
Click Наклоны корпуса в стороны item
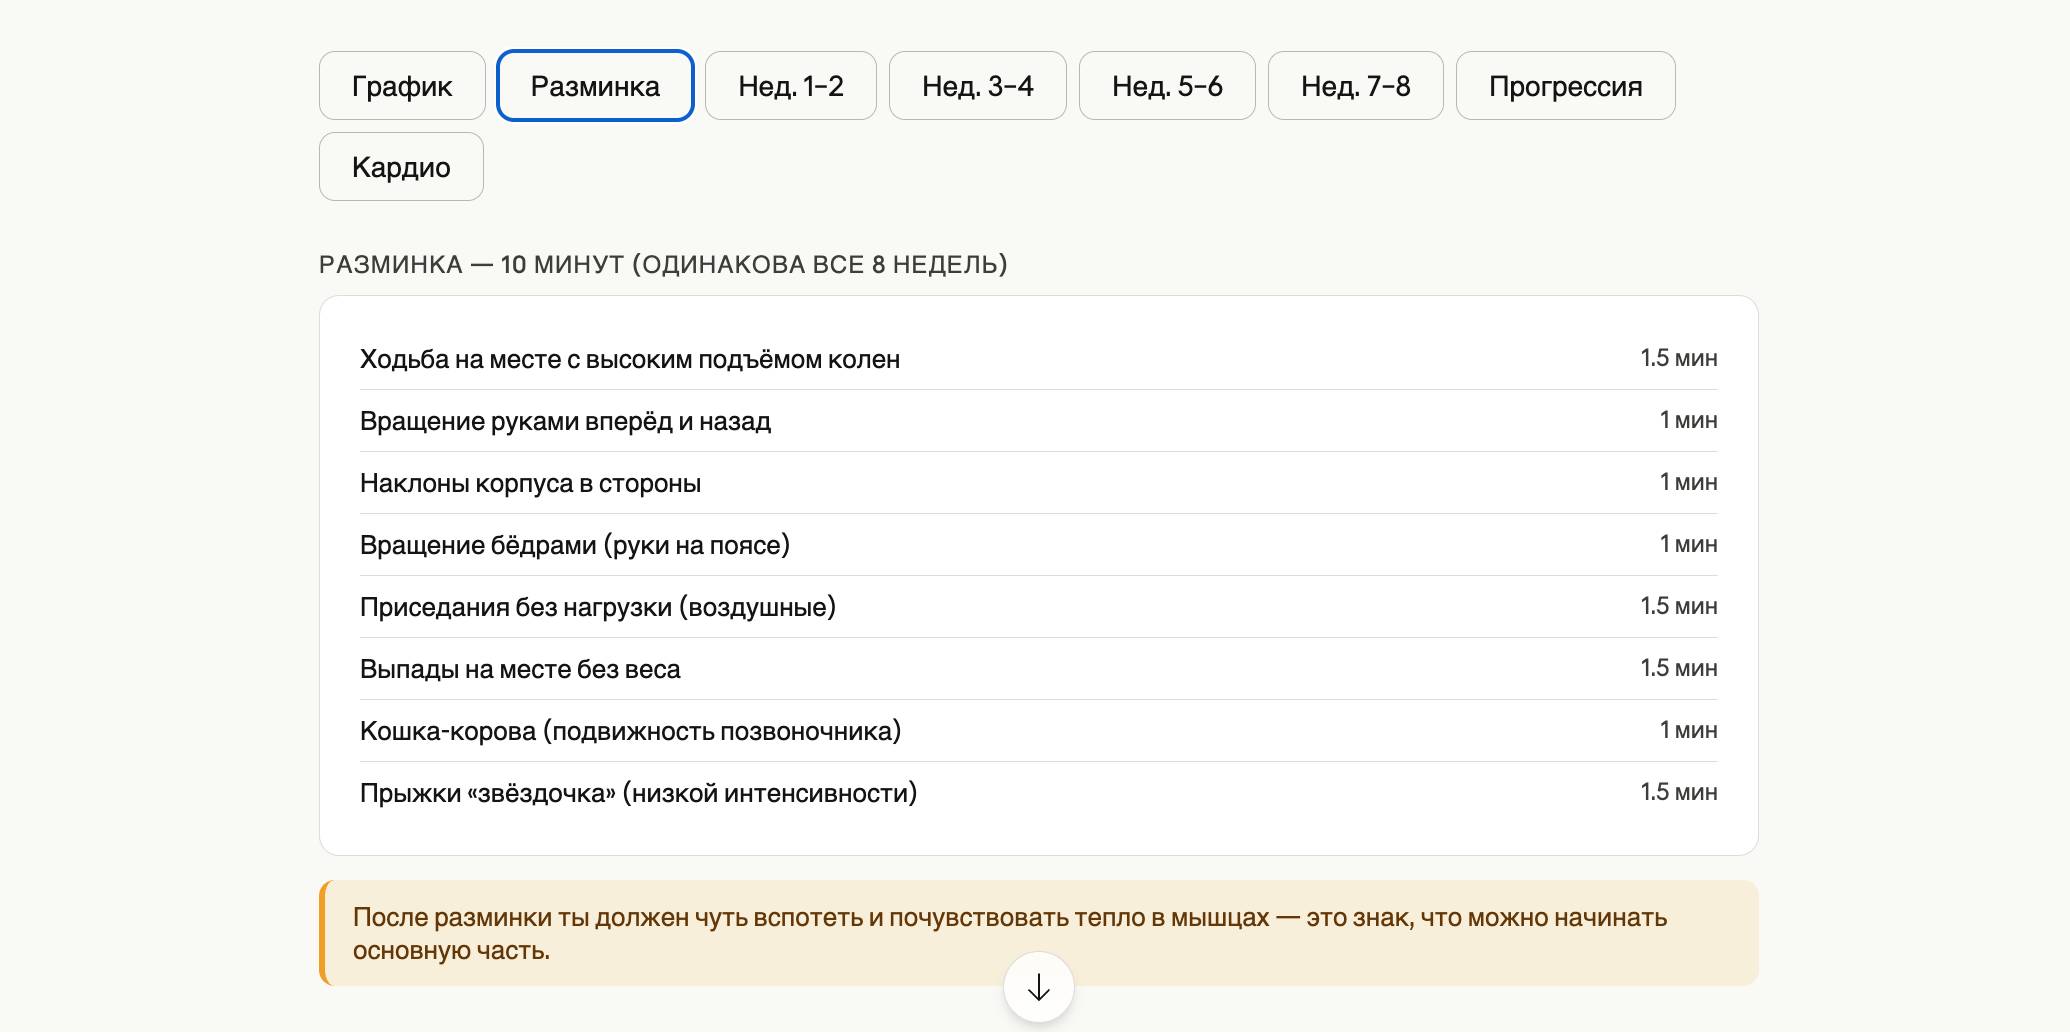(530, 483)
